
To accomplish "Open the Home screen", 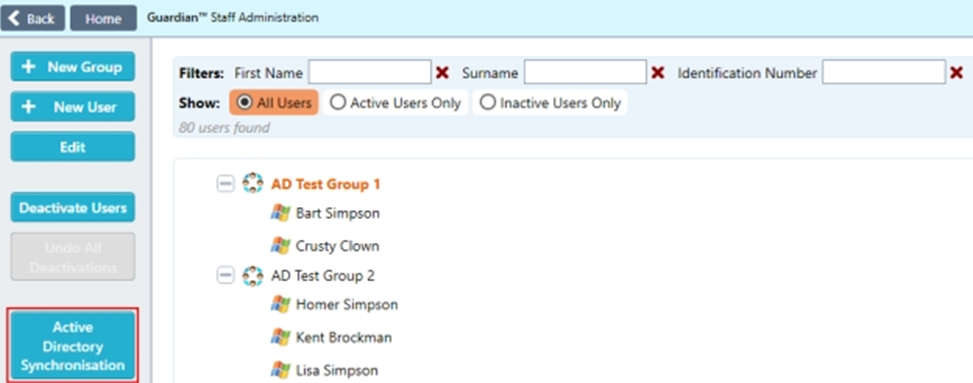I will 103,18.
